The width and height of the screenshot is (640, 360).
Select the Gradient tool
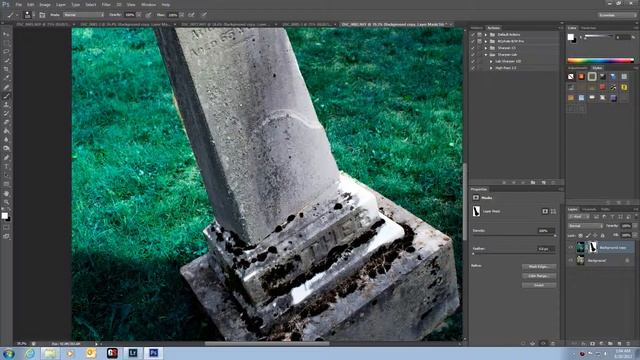pos(6,131)
